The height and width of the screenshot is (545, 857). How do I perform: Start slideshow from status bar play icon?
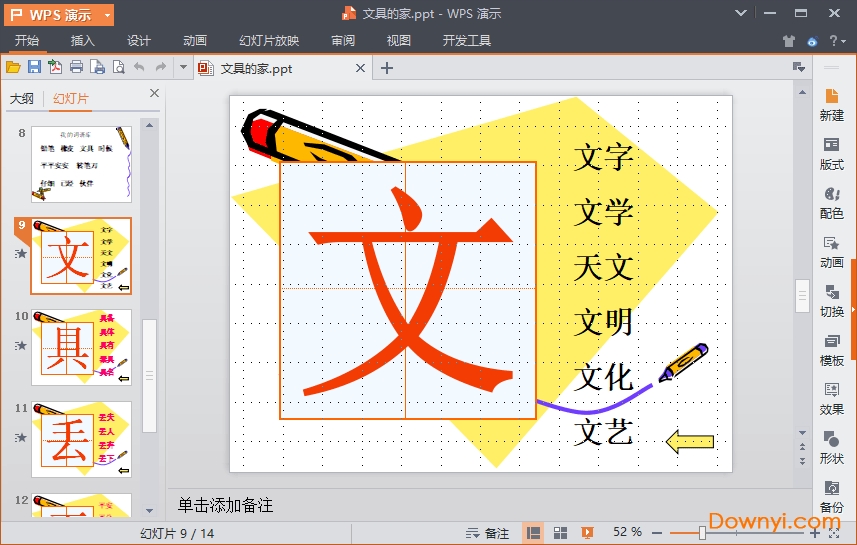[588, 533]
